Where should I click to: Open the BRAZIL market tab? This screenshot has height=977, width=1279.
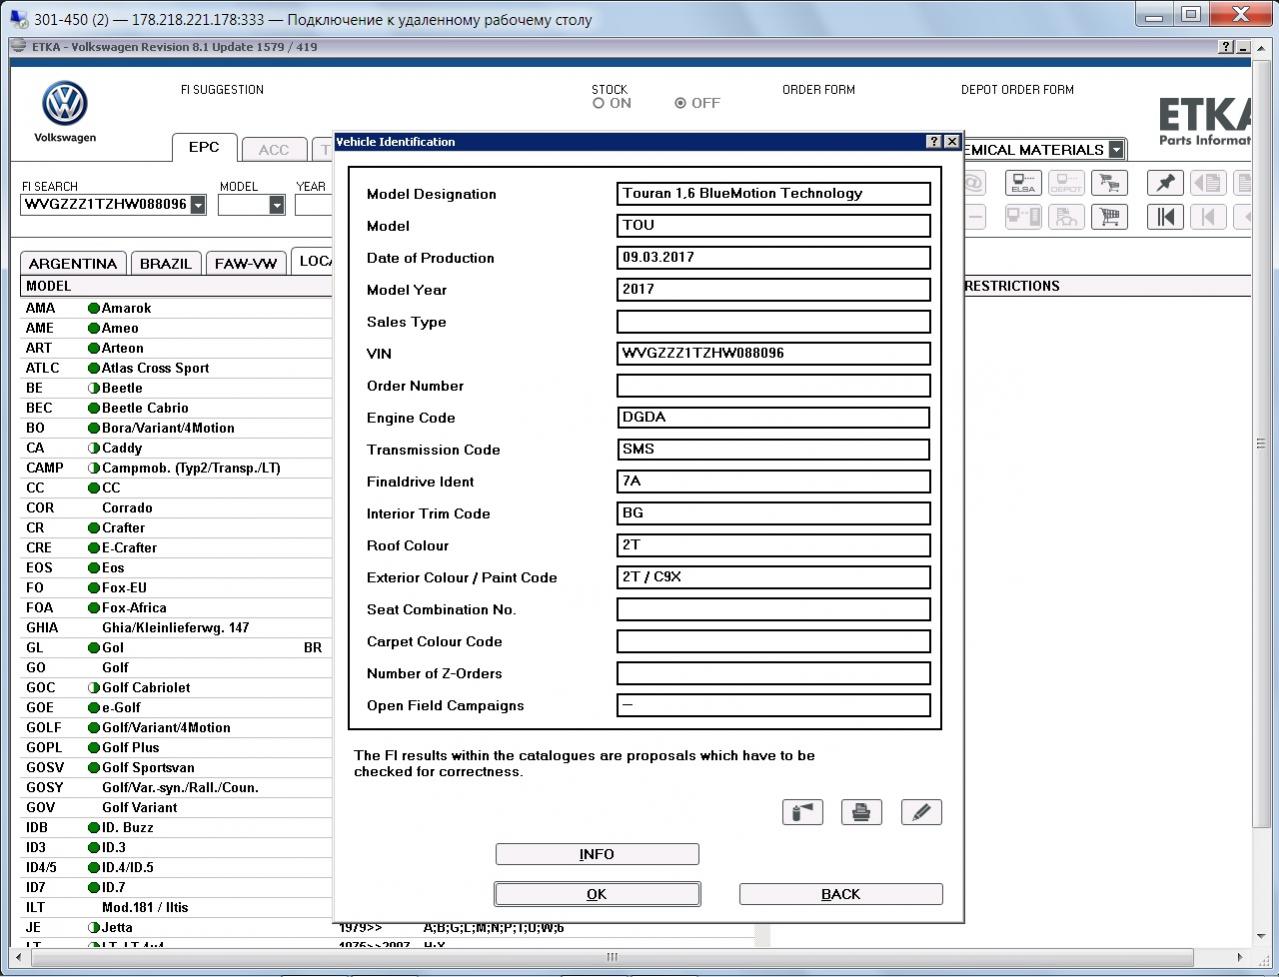[x=165, y=263]
